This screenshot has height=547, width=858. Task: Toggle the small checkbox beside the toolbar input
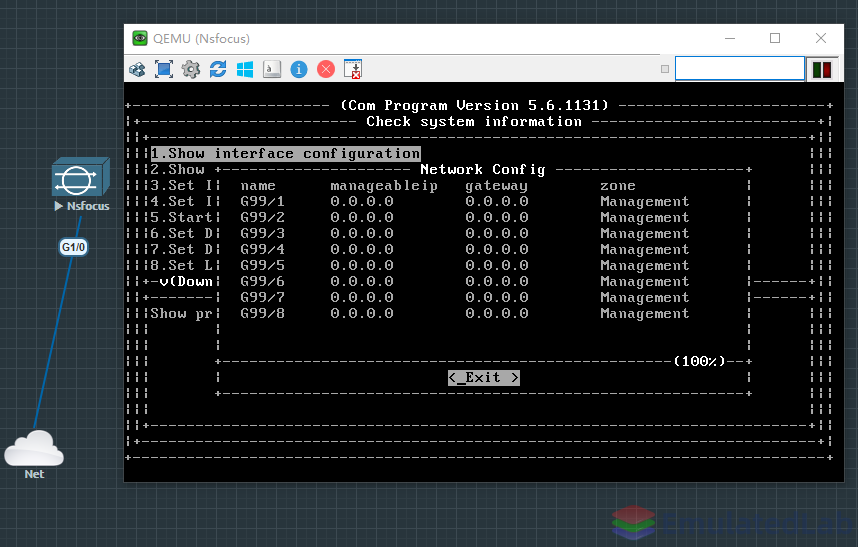click(x=665, y=69)
